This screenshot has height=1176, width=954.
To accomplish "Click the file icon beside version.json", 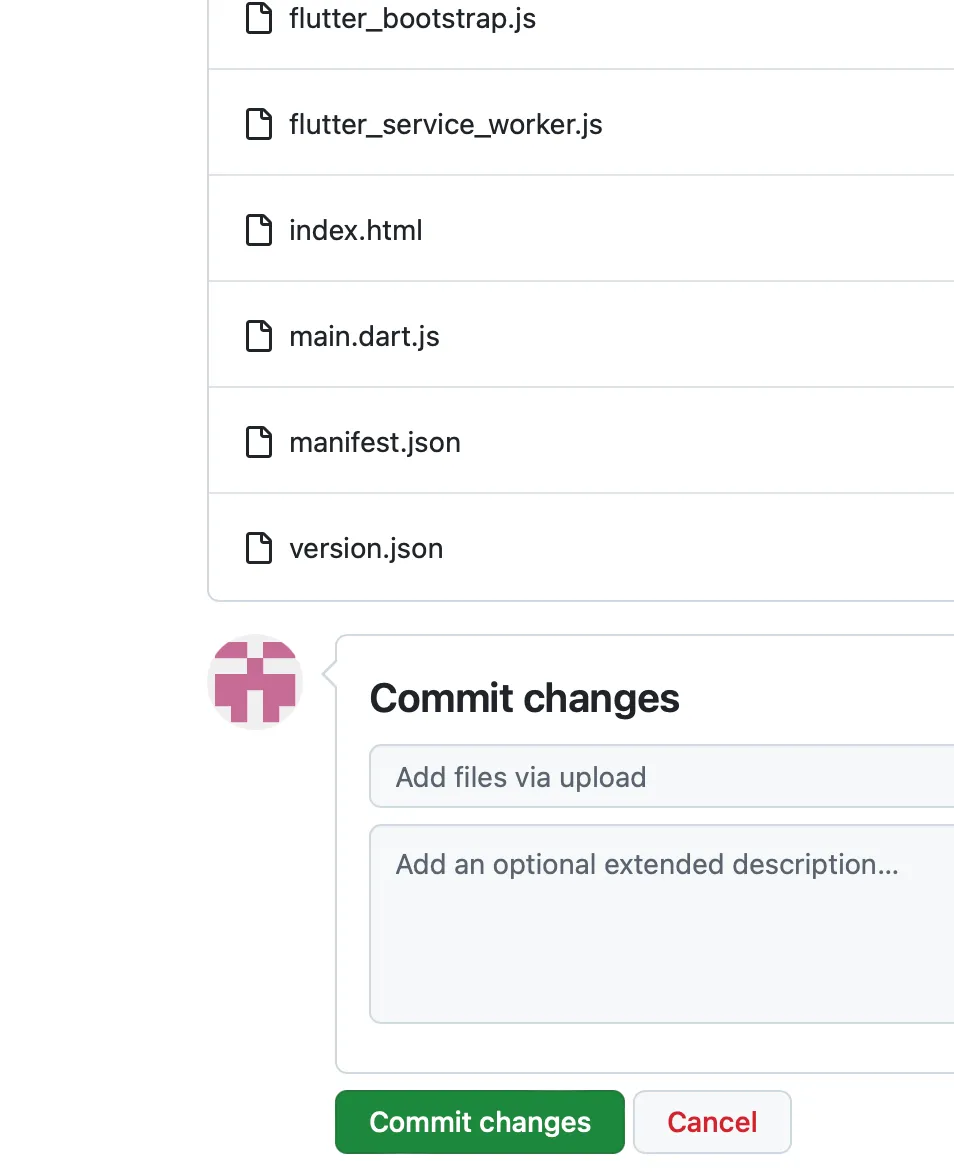I will pos(259,549).
